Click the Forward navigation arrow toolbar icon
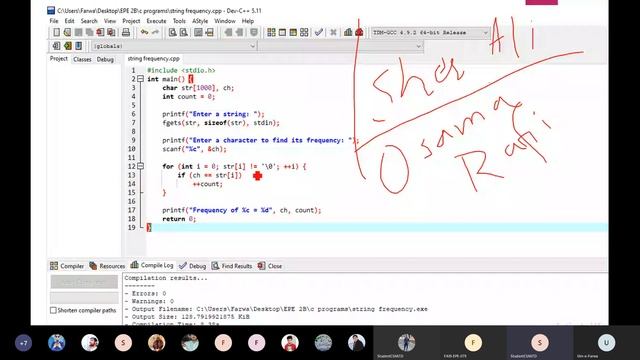This screenshot has height=360, width=640. coord(239,32)
